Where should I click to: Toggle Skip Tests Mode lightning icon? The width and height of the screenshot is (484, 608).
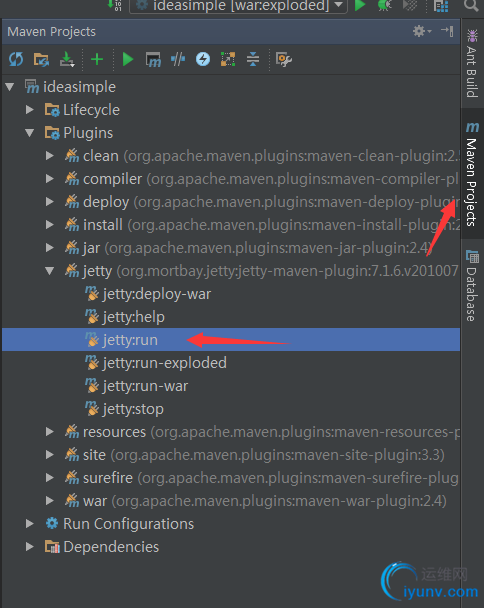(203, 59)
